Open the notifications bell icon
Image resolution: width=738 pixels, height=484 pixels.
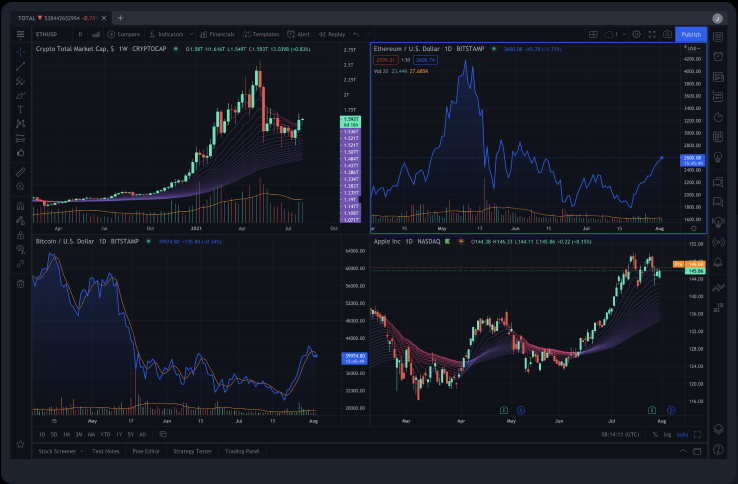[x=718, y=262]
